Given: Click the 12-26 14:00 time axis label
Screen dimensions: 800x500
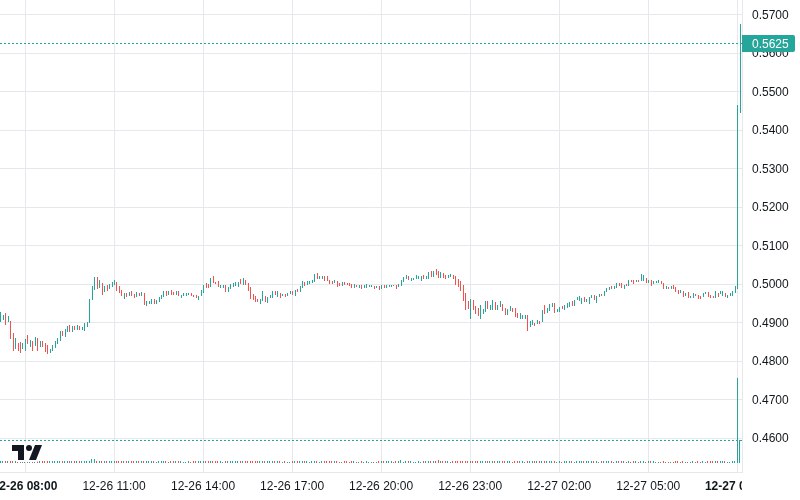Looking at the screenshot, I should coord(203,486).
